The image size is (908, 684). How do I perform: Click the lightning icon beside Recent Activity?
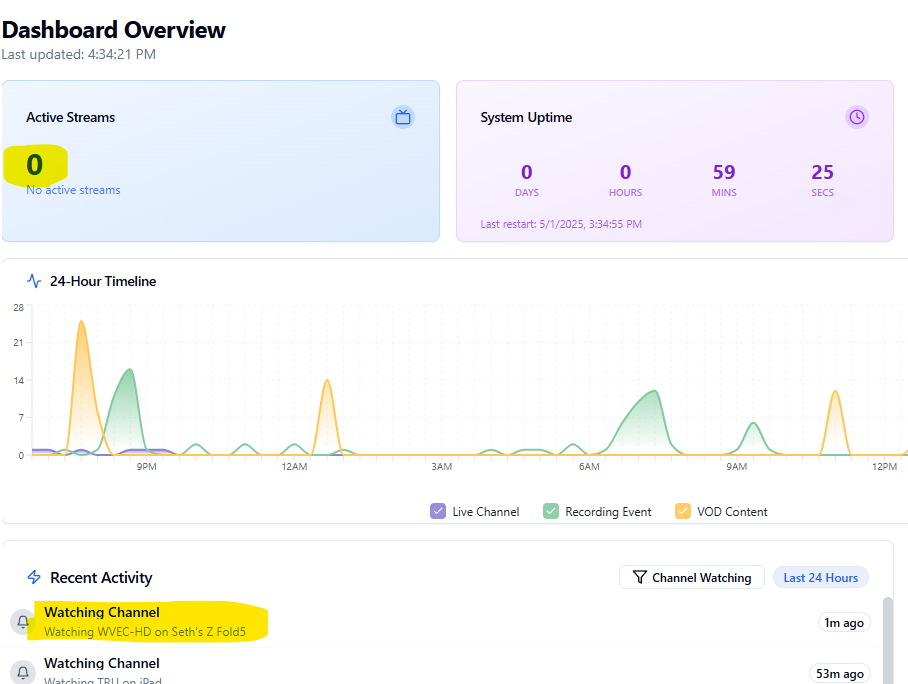[34, 577]
